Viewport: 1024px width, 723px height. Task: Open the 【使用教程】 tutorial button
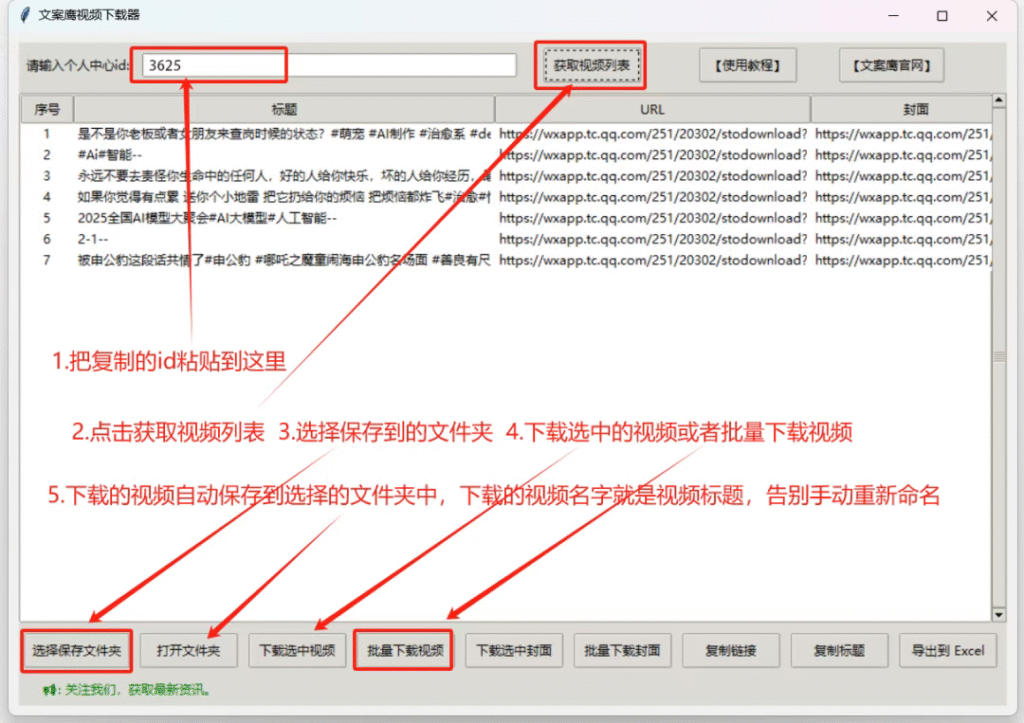coord(741,66)
